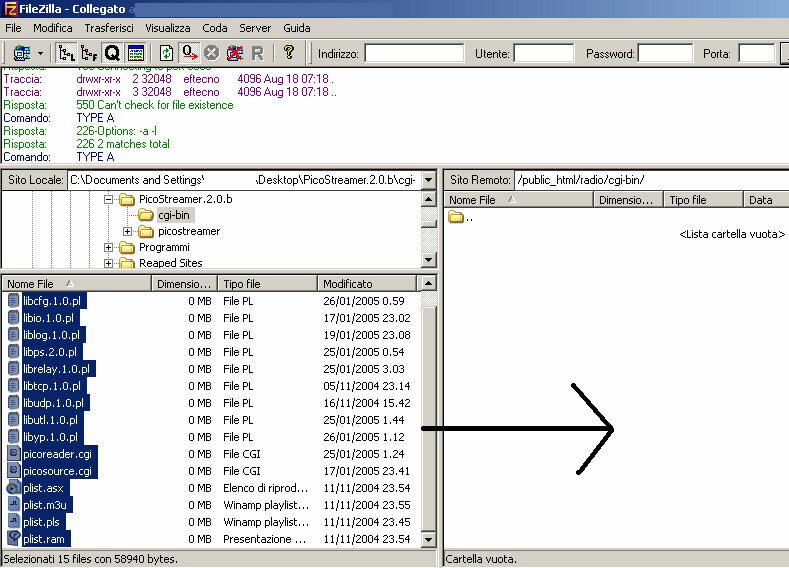
Task: Click the plist.pls file icon
Action: click(x=14, y=522)
